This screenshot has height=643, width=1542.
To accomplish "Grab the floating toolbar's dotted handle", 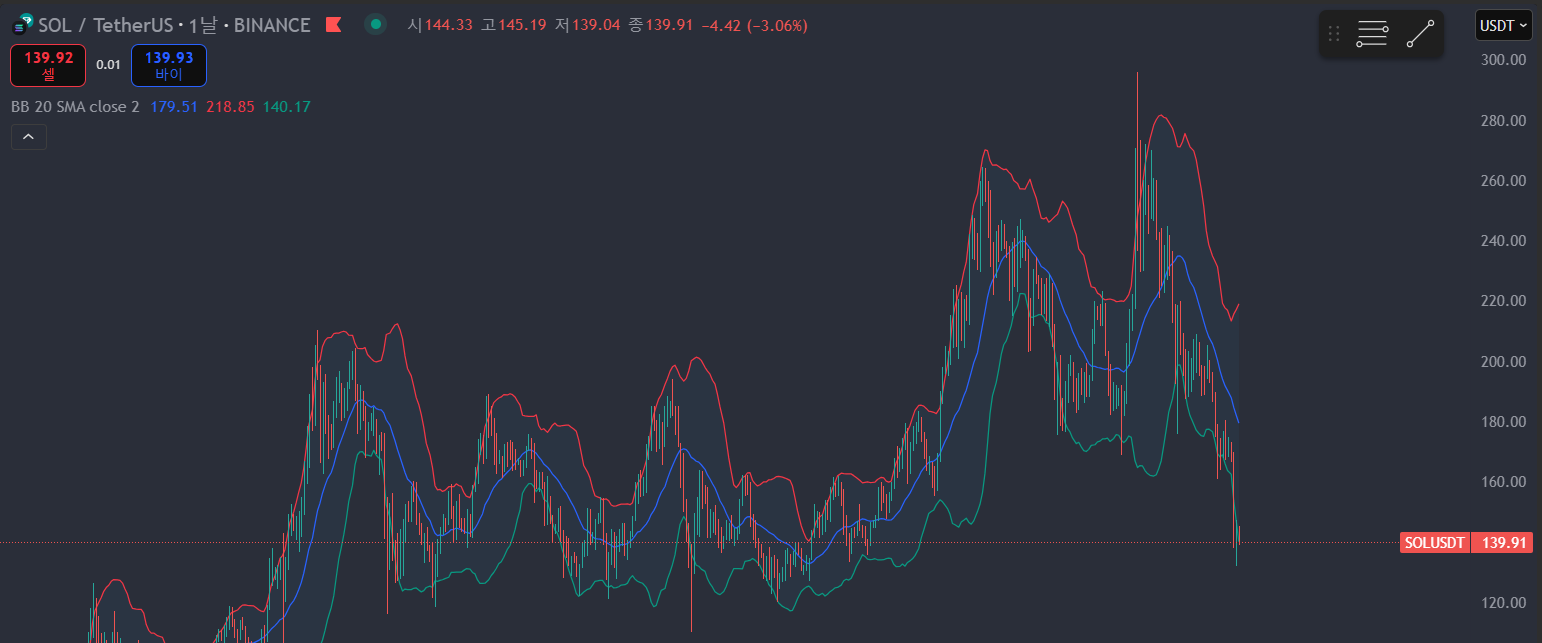I will click(x=1333, y=35).
